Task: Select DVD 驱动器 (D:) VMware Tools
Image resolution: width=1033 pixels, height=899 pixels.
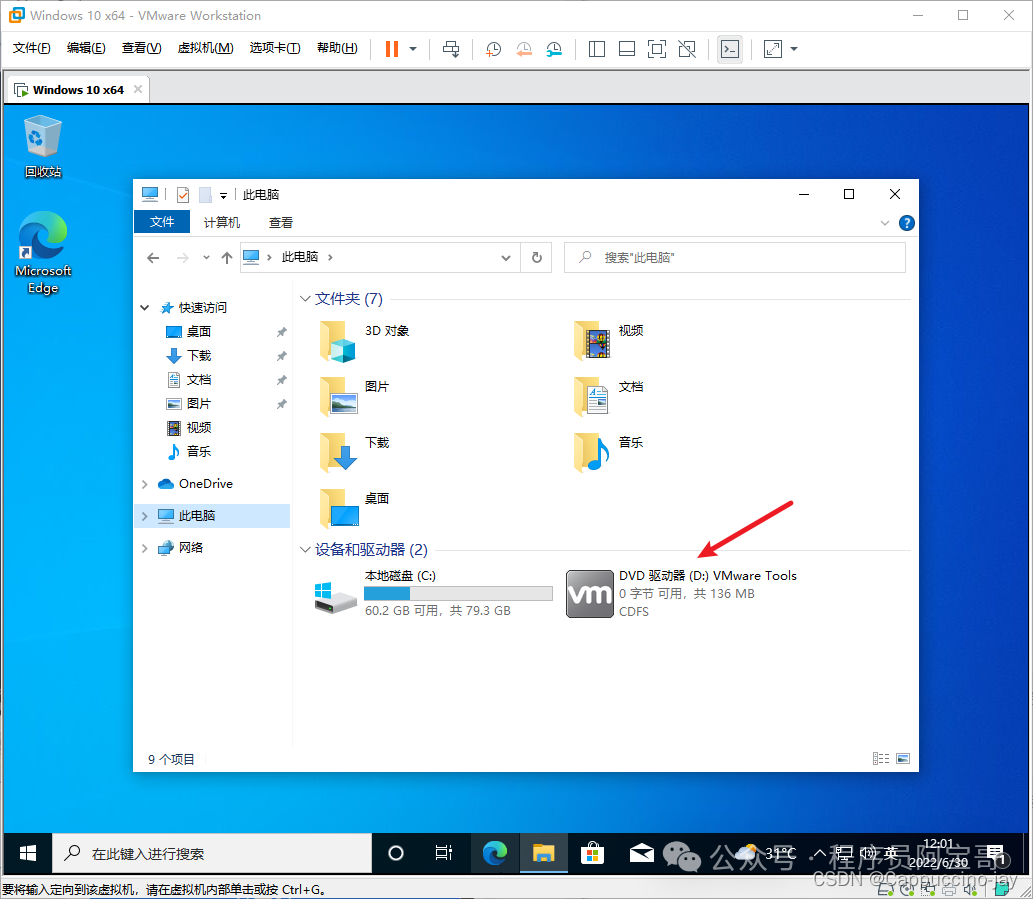Action: click(x=682, y=593)
